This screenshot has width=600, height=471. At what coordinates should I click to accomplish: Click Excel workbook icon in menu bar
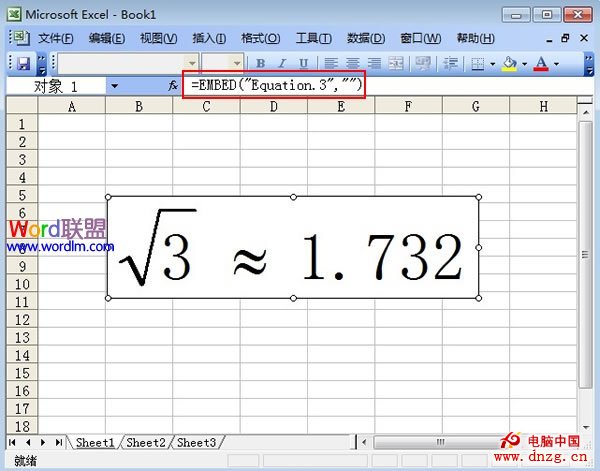click(x=21, y=38)
